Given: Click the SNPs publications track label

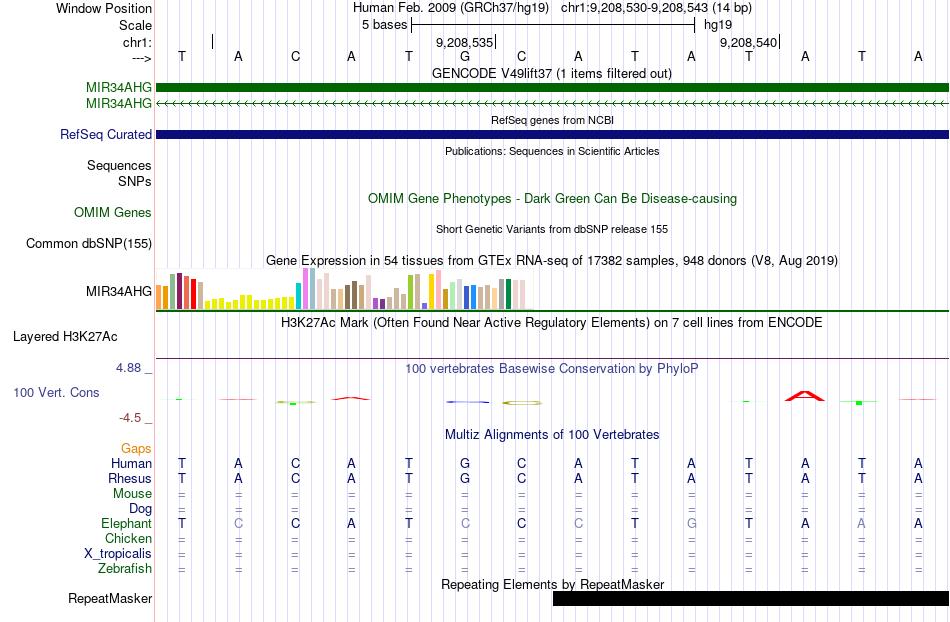Looking at the screenshot, I should pos(135,181).
